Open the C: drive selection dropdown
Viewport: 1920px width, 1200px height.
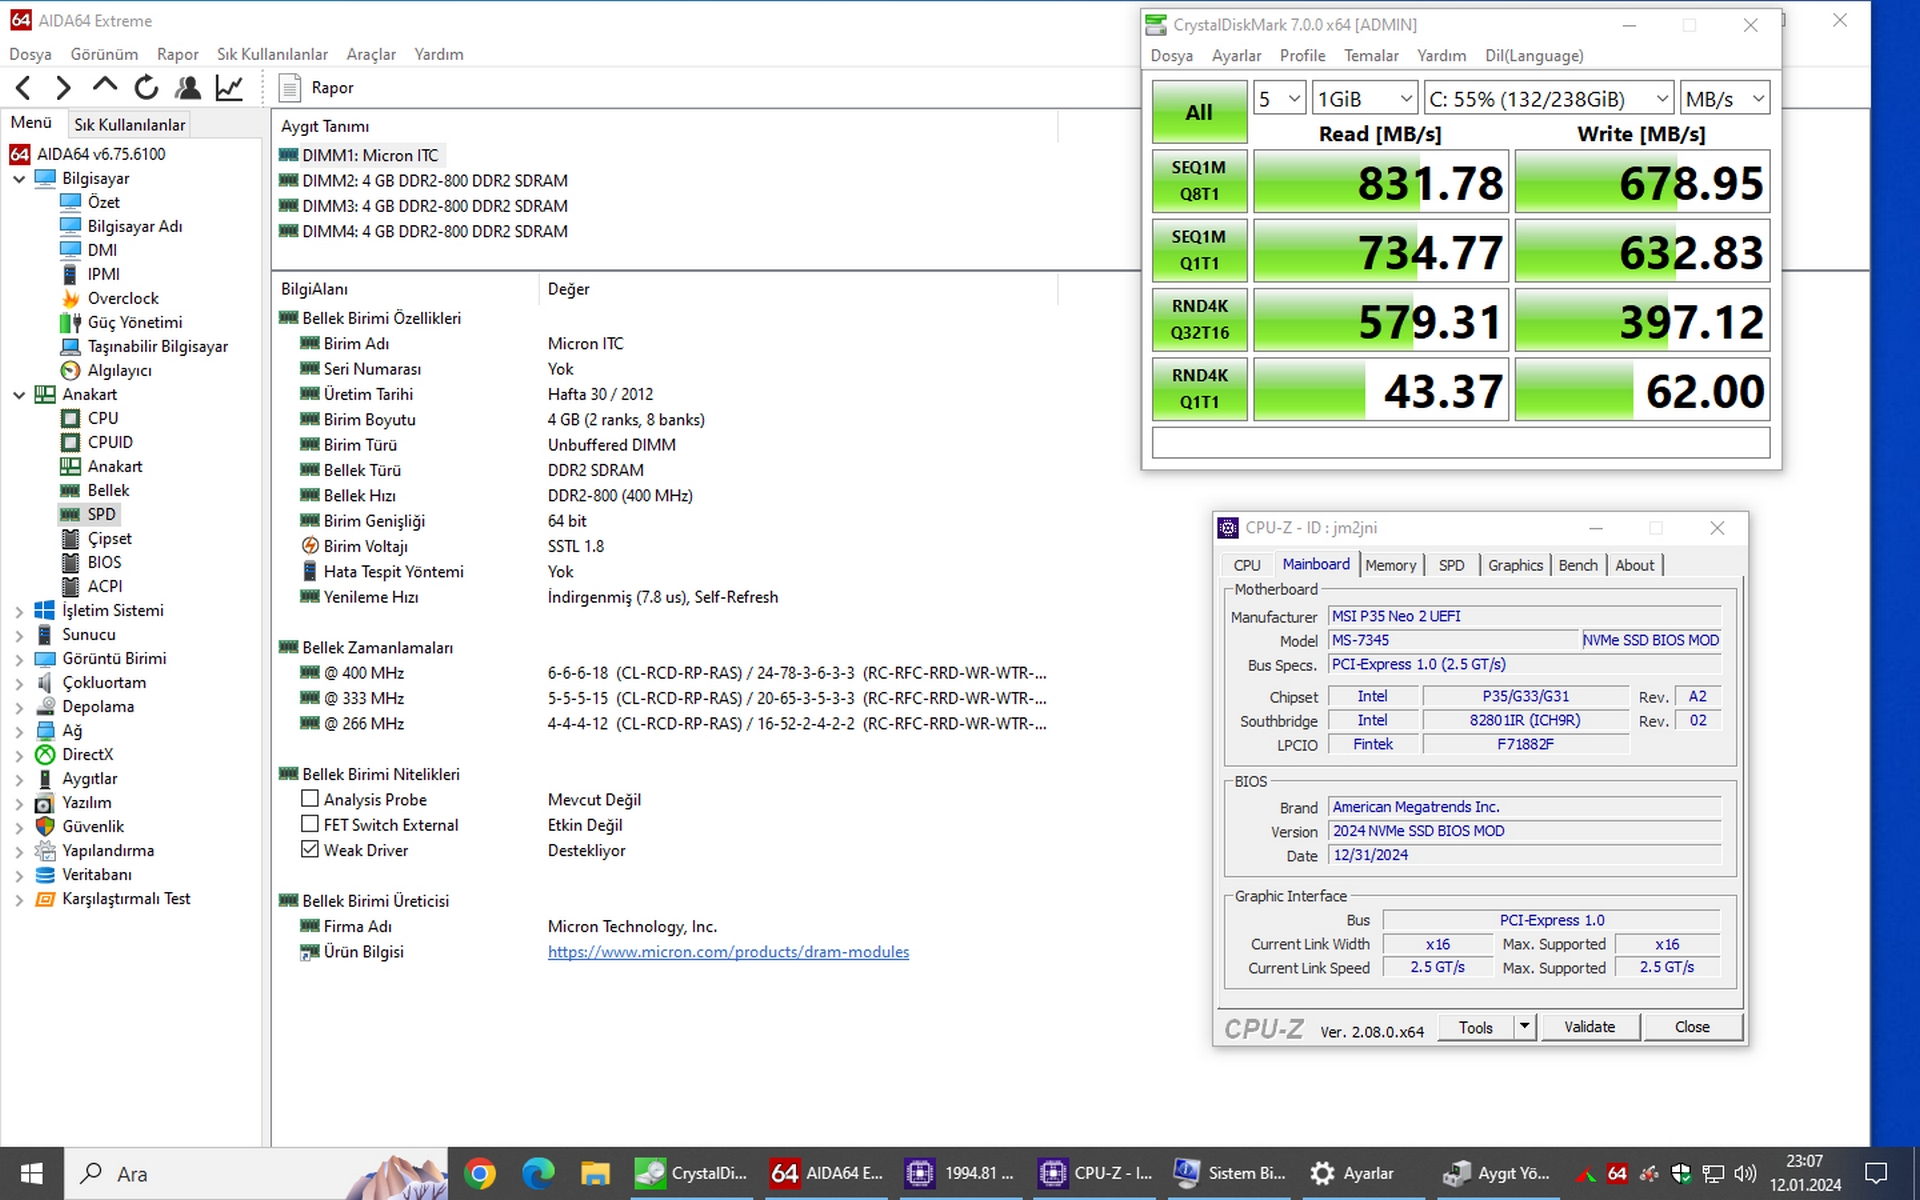point(1548,99)
